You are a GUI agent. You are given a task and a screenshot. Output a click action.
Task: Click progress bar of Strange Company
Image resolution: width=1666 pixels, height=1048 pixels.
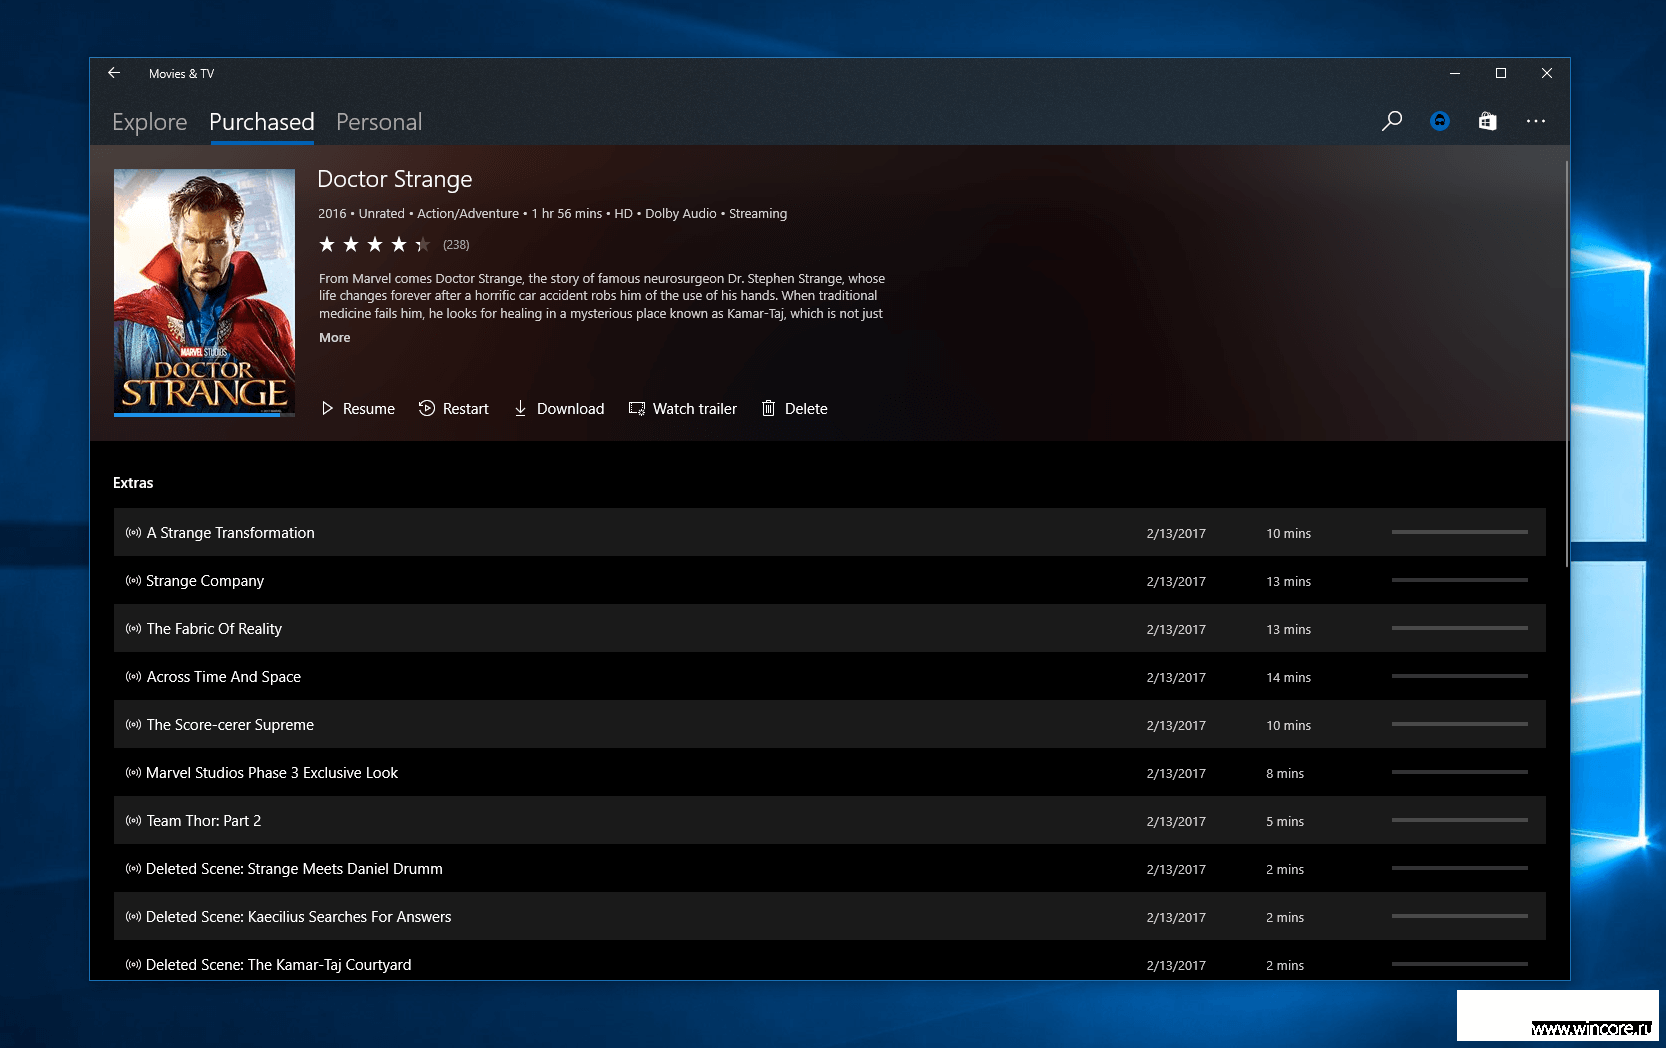point(1460,580)
